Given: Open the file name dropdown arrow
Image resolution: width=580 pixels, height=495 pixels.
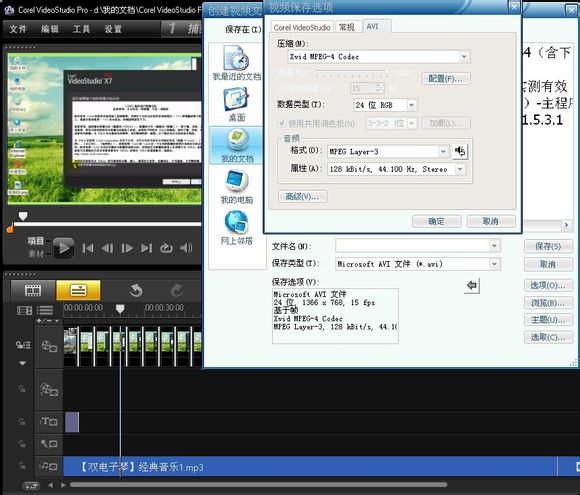Looking at the screenshot, I should (494, 246).
